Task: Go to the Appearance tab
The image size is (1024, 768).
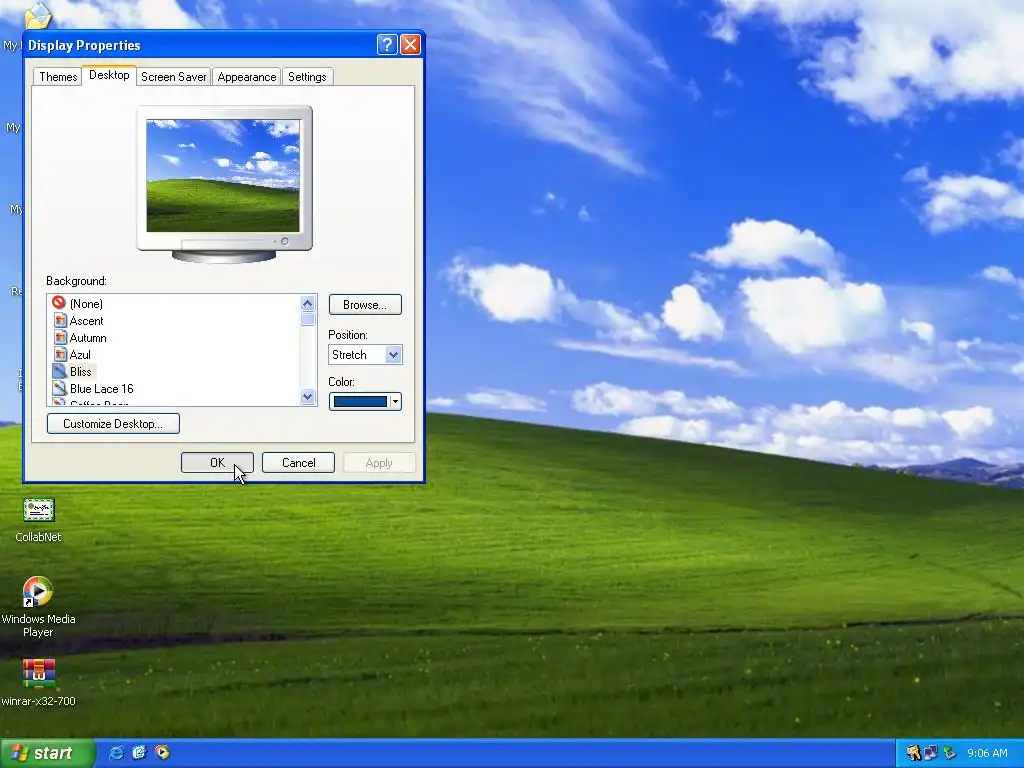Action: pos(247,76)
